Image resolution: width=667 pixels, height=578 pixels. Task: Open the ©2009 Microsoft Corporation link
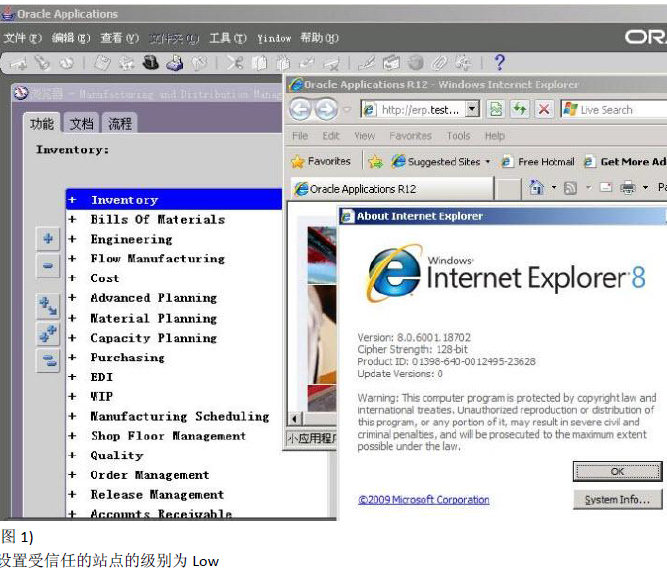424,499
